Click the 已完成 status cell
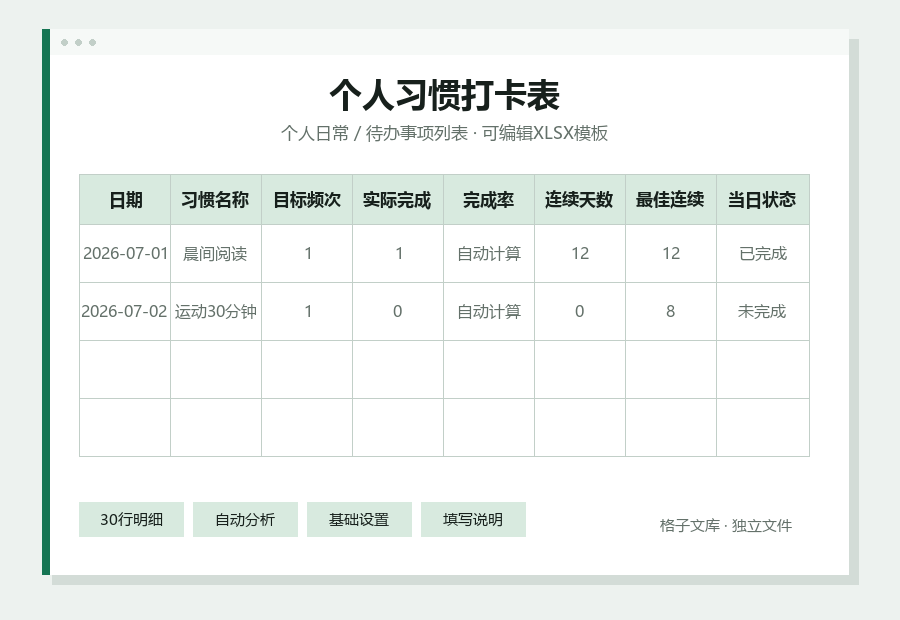 coord(763,254)
